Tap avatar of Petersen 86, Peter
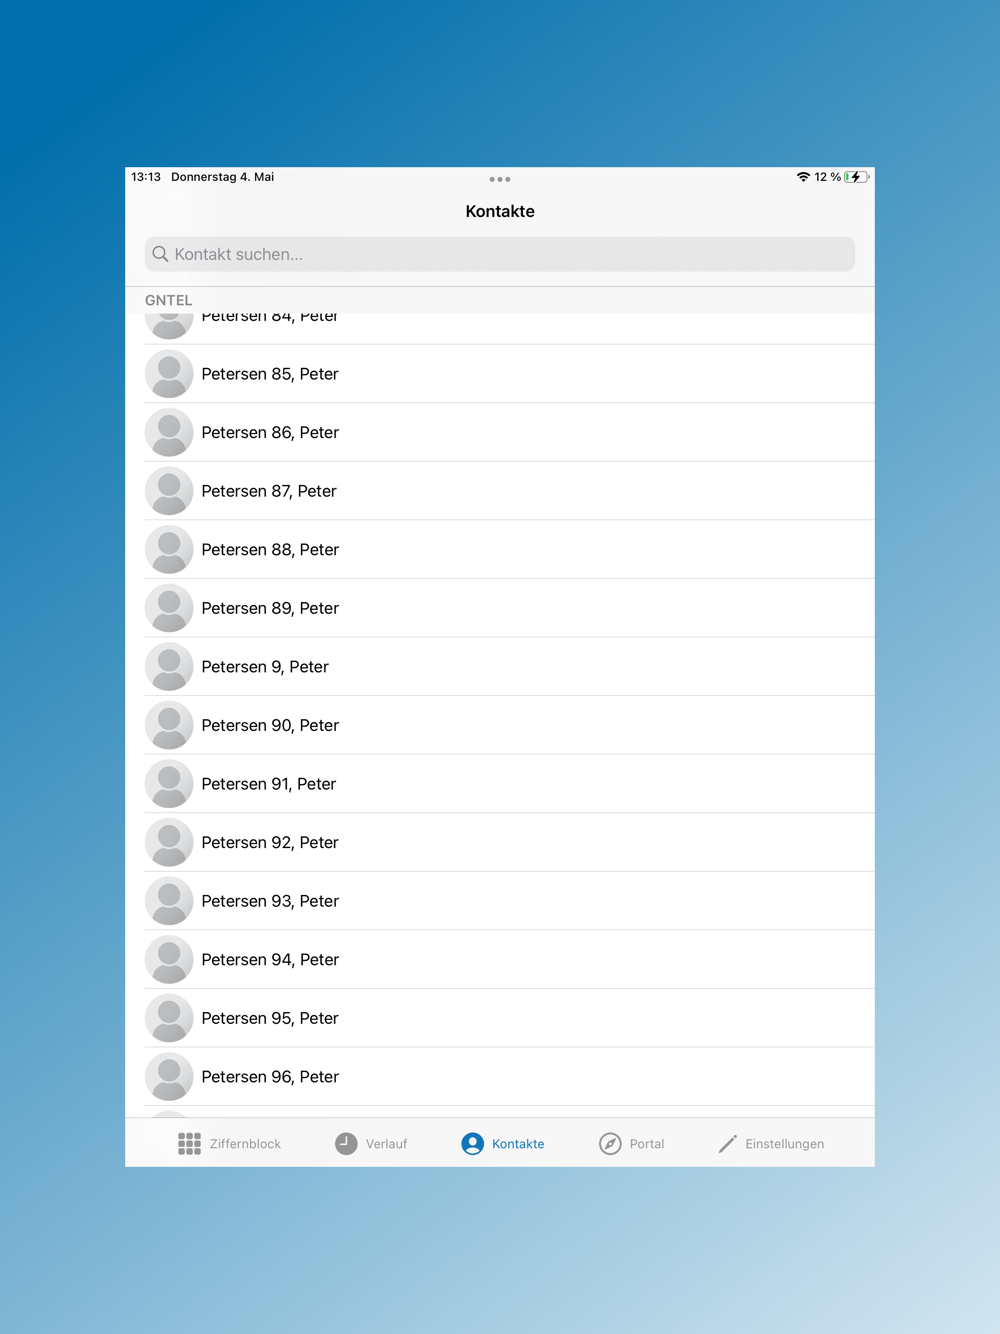 pyautogui.click(x=169, y=433)
